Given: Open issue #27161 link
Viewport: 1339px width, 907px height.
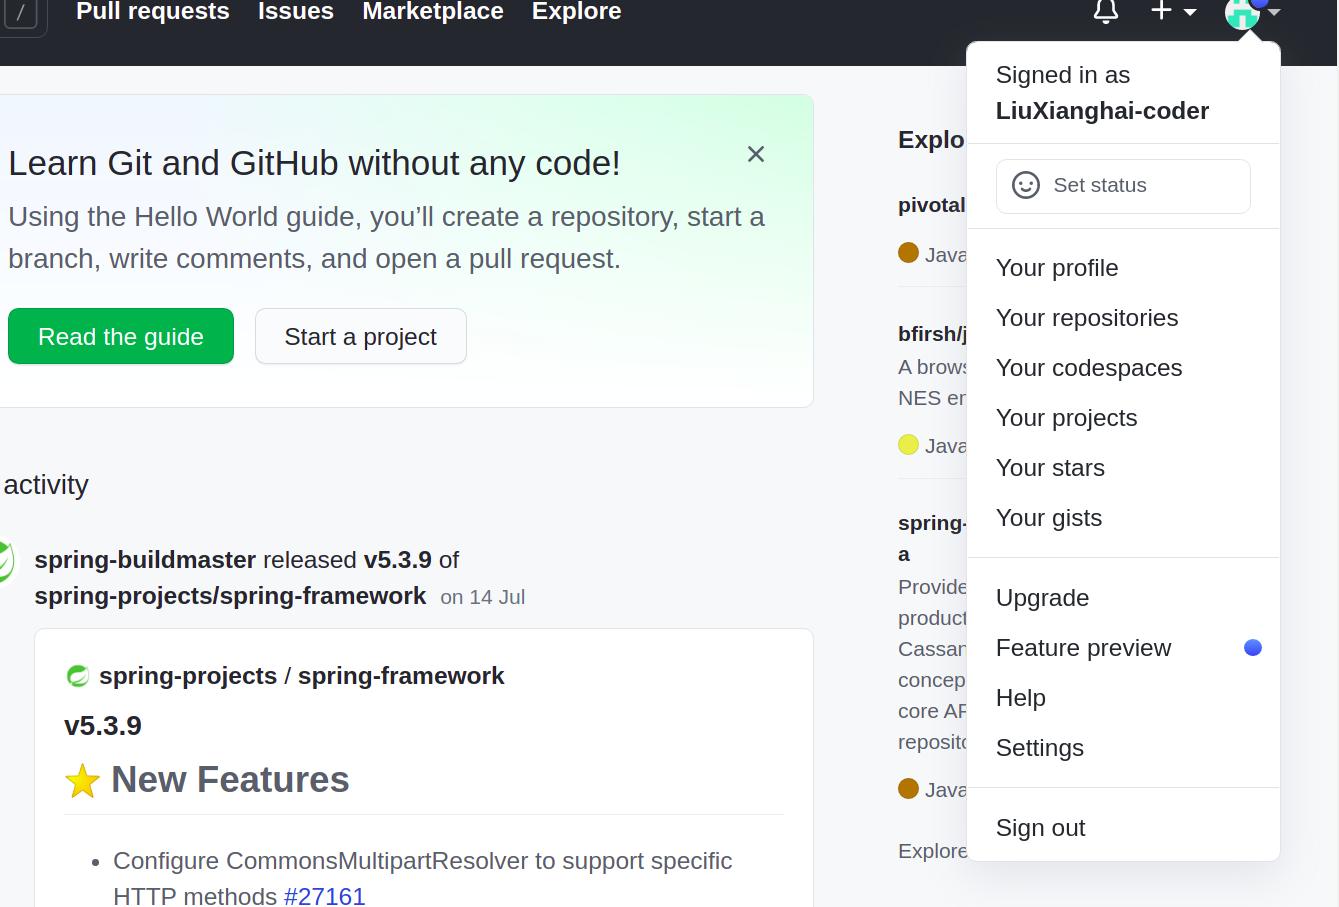Looking at the screenshot, I should click(325, 895).
